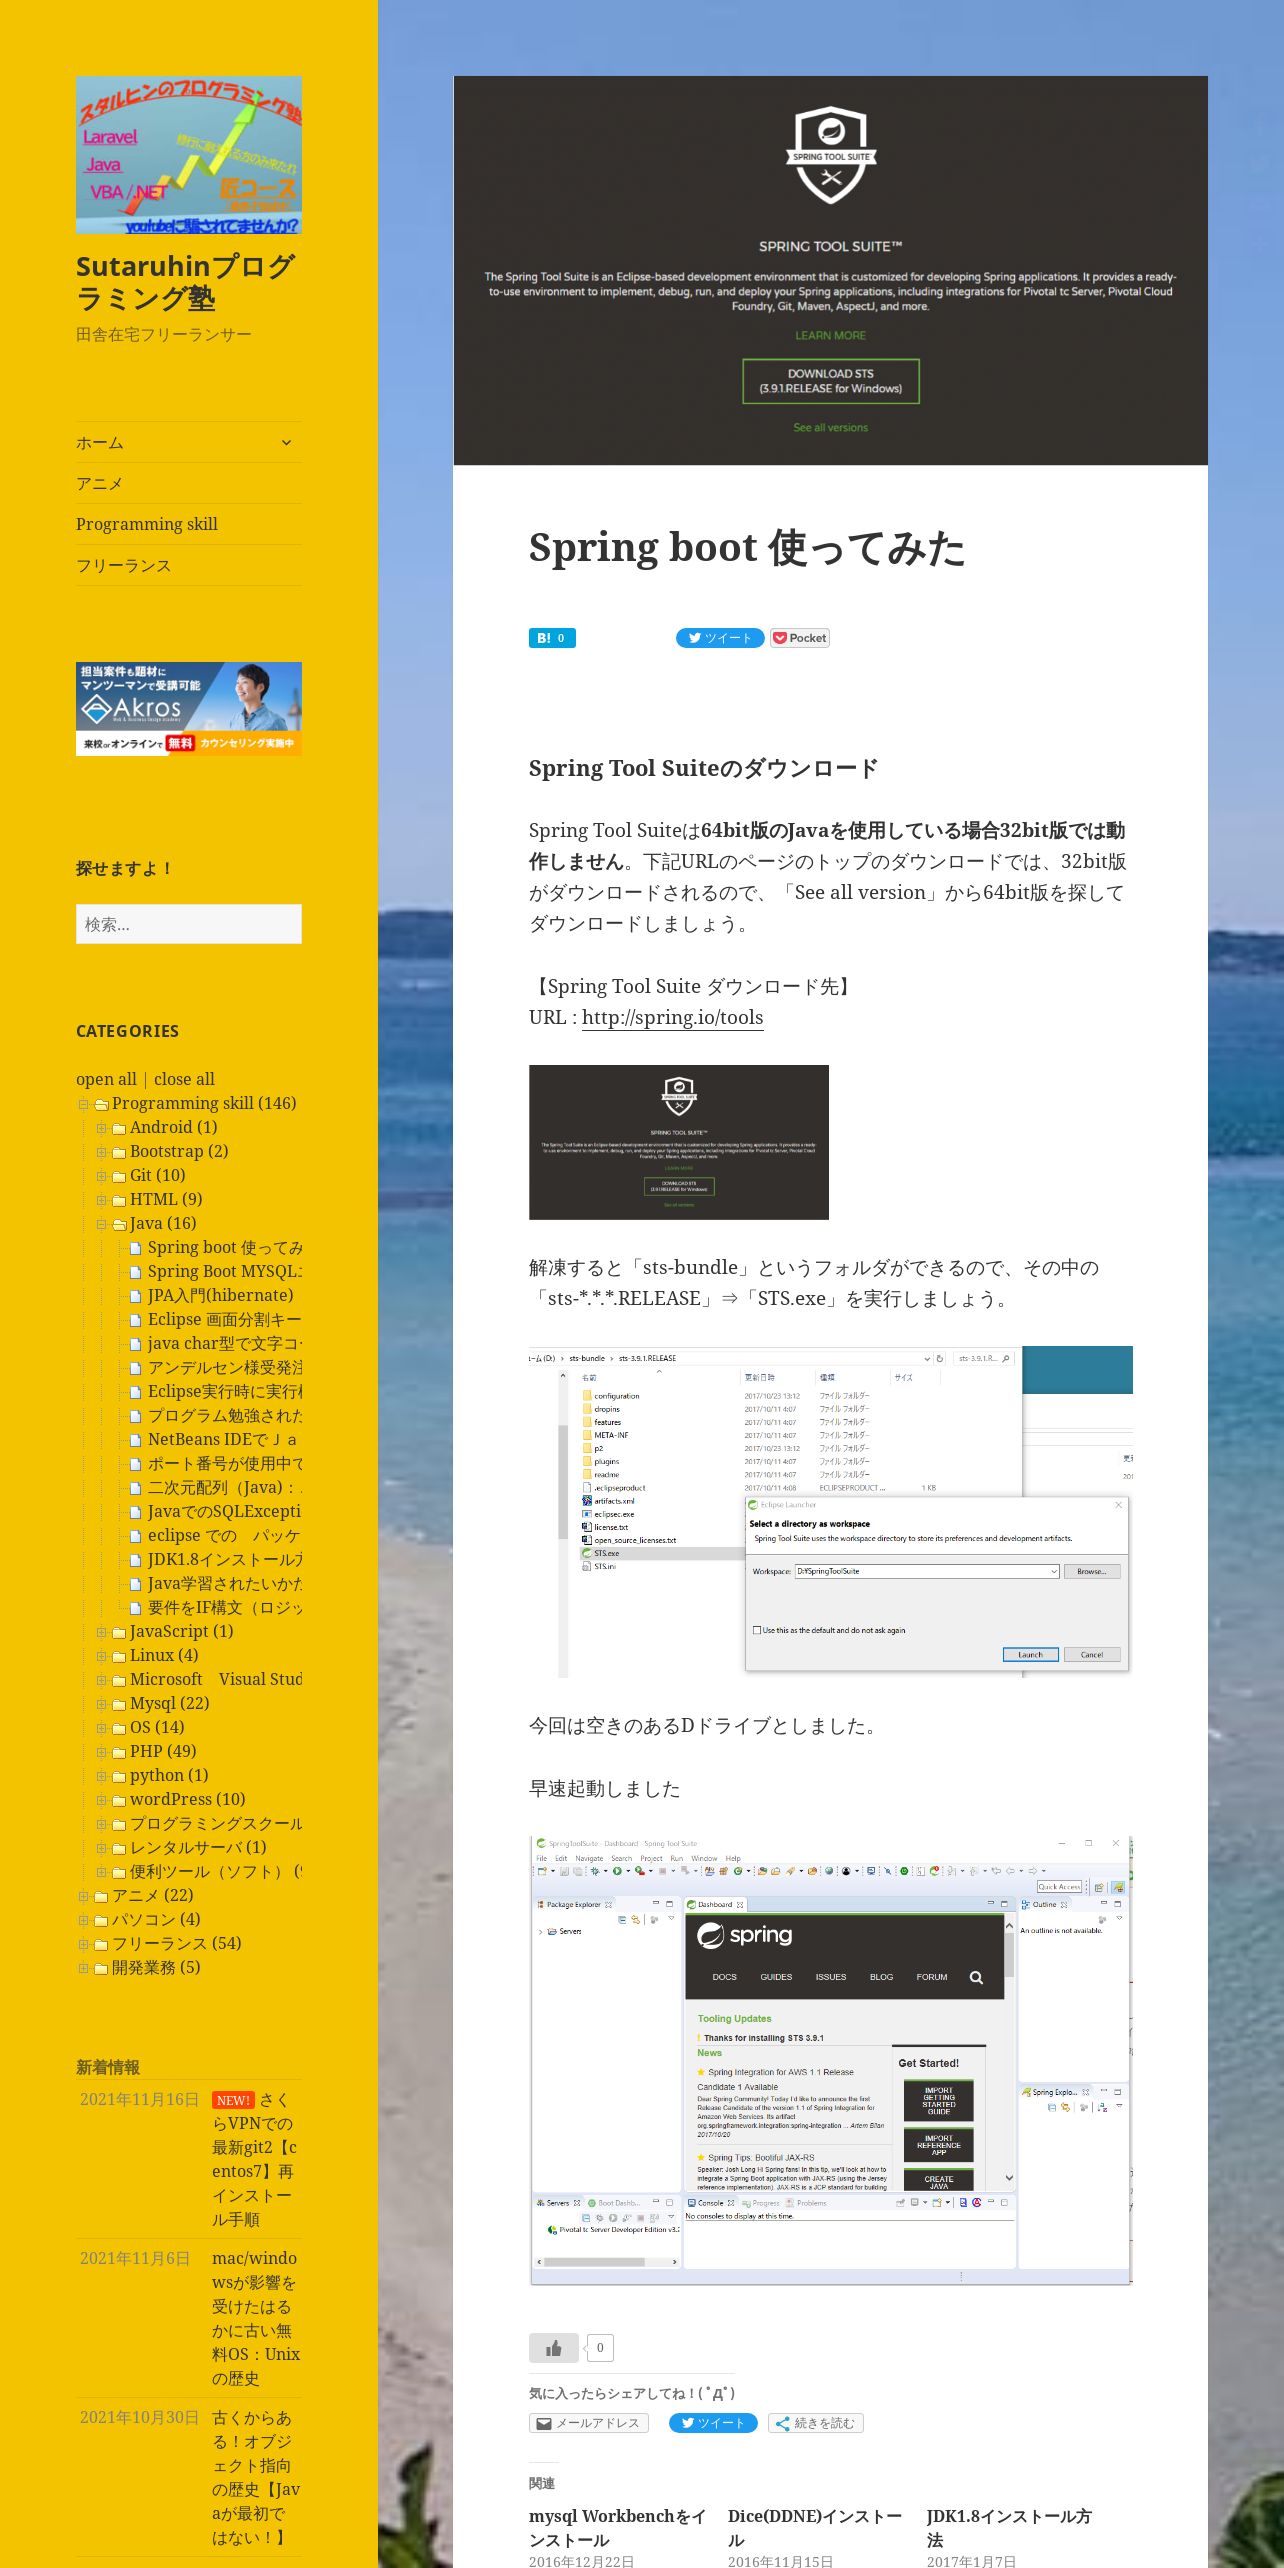Open the mac/windows Unixの歴史 news post
Image resolution: width=1284 pixels, height=2568 pixels.
coord(255,2318)
